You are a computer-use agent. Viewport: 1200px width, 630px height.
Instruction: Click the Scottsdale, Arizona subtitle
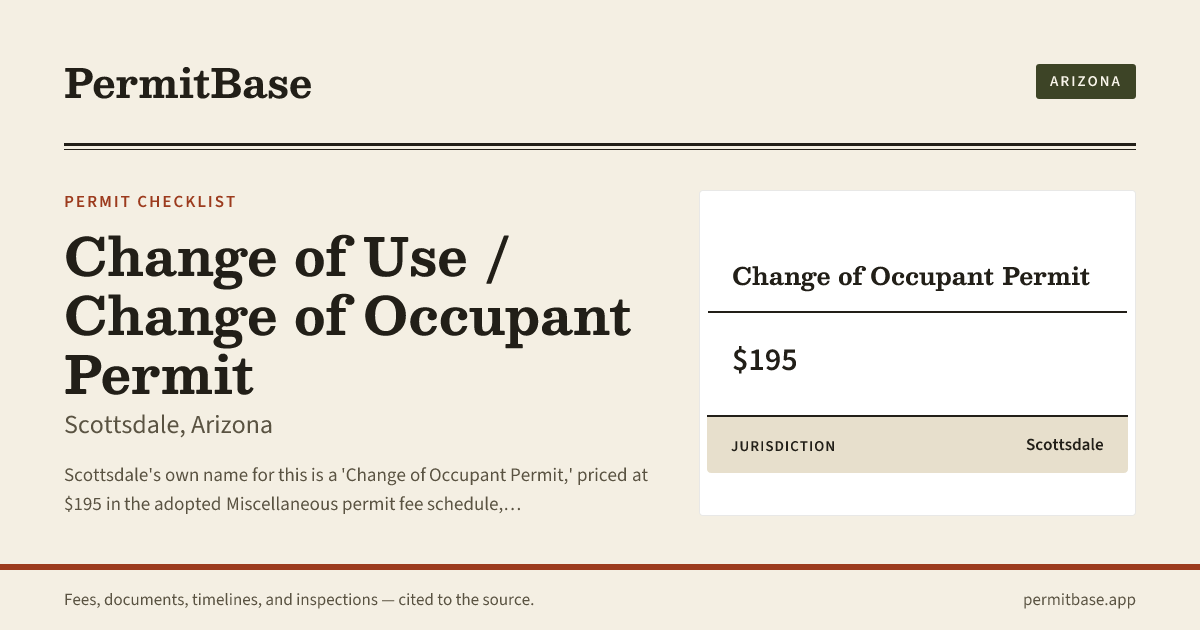click(x=168, y=425)
